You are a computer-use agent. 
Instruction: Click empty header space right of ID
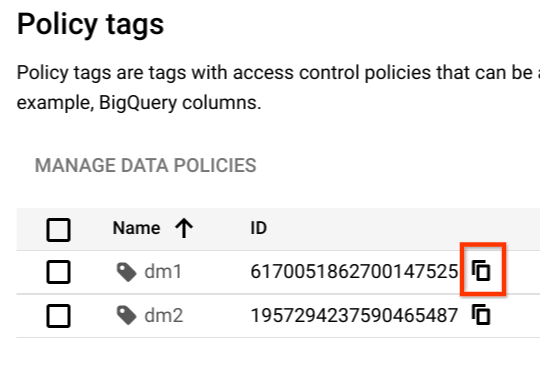pos(403,229)
